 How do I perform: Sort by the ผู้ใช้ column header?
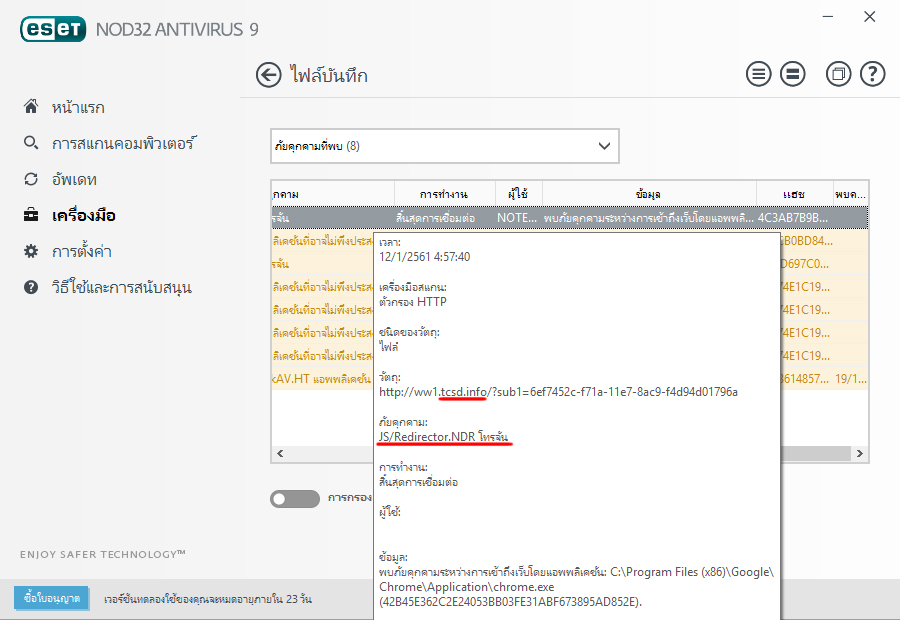(x=518, y=194)
